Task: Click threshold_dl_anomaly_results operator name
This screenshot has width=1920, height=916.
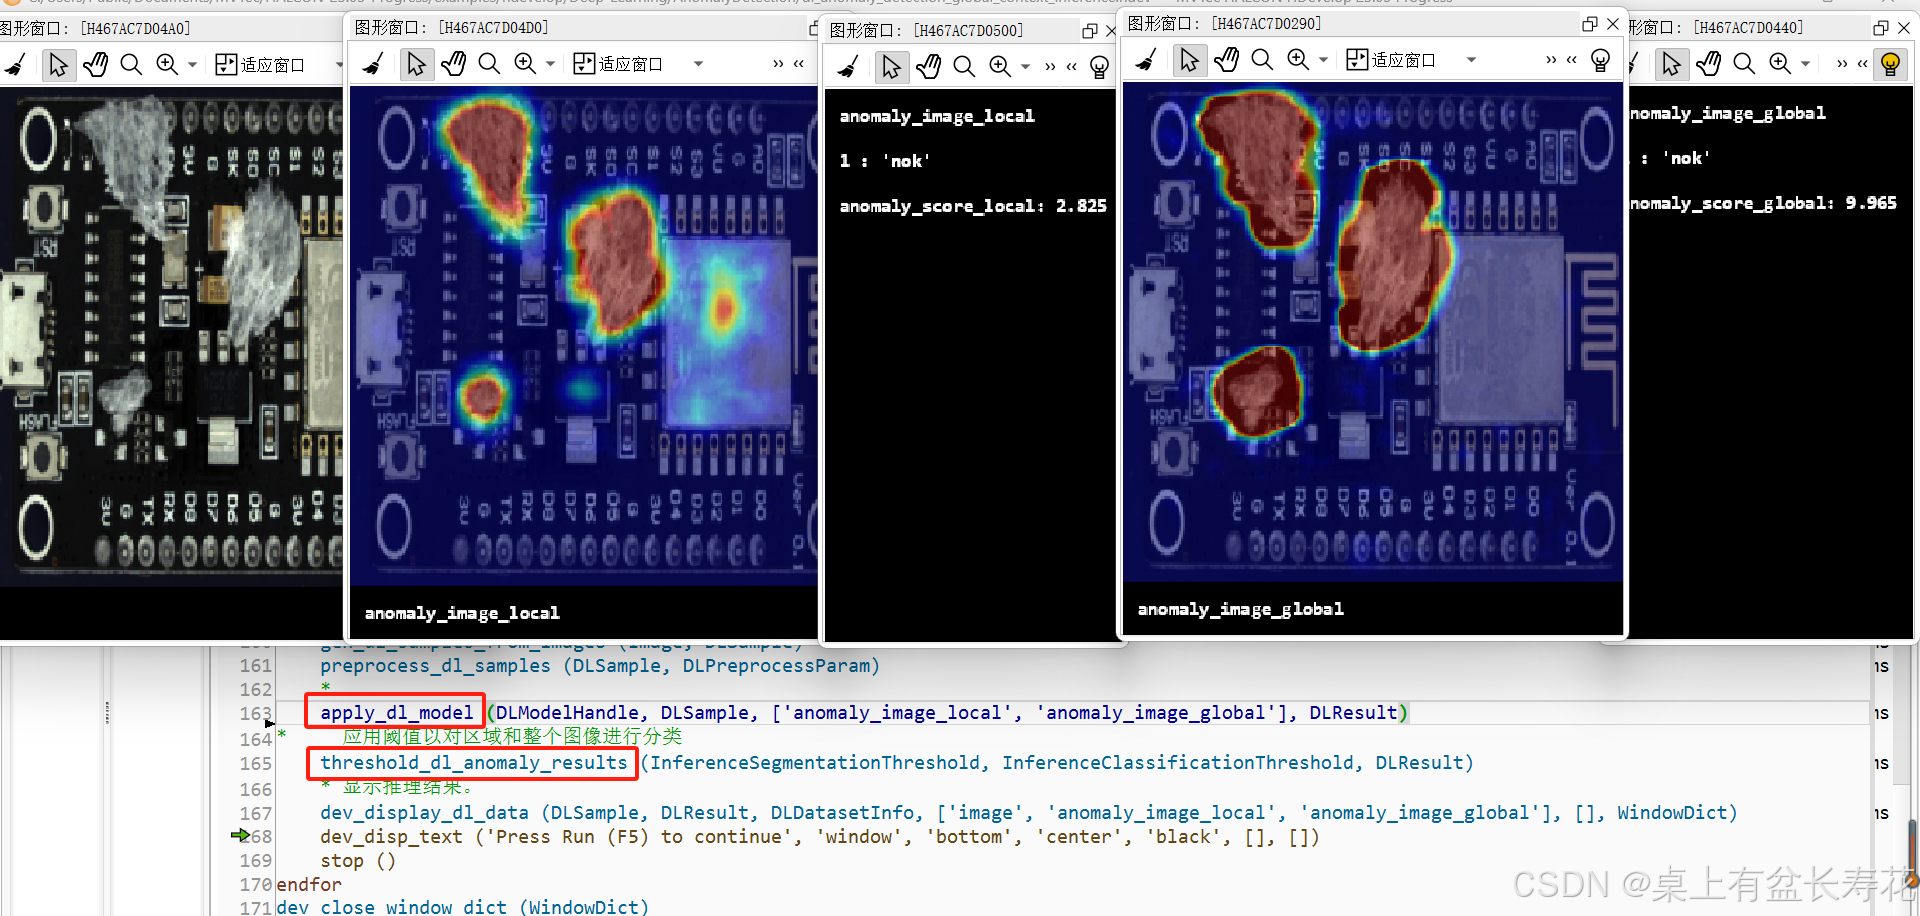Action: tap(473, 763)
